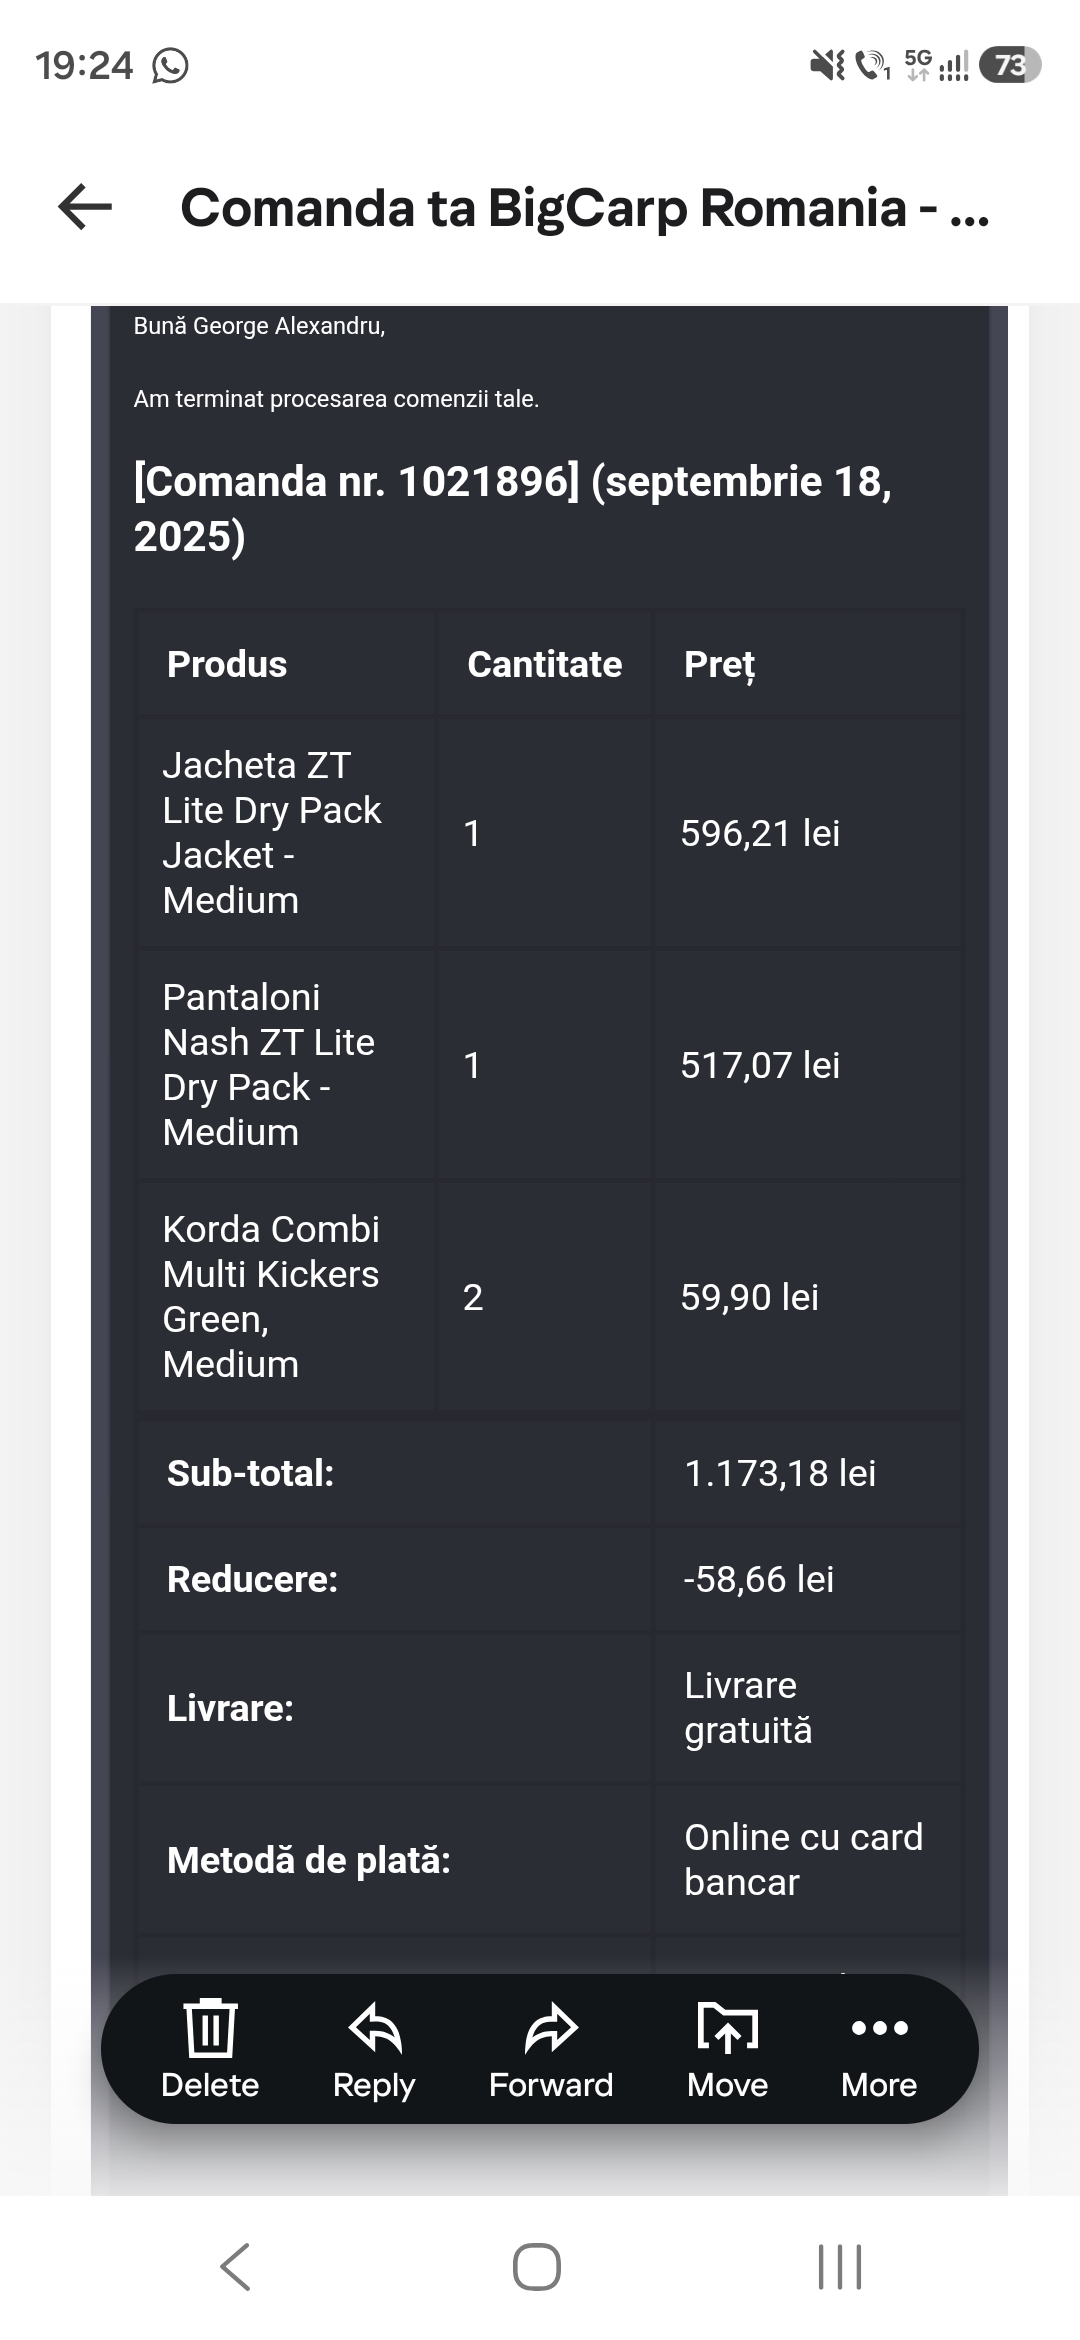
Task: Forward the order confirmation email
Action: coord(551,2048)
